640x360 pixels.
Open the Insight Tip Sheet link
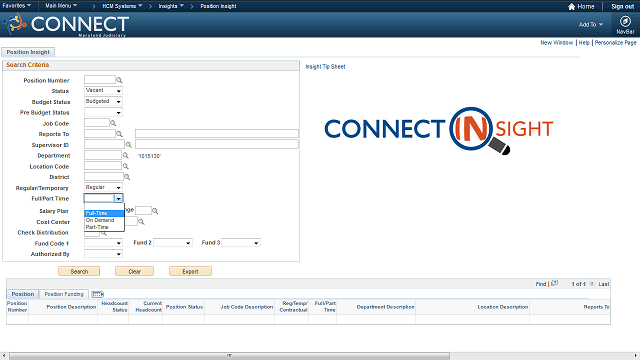point(325,67)
